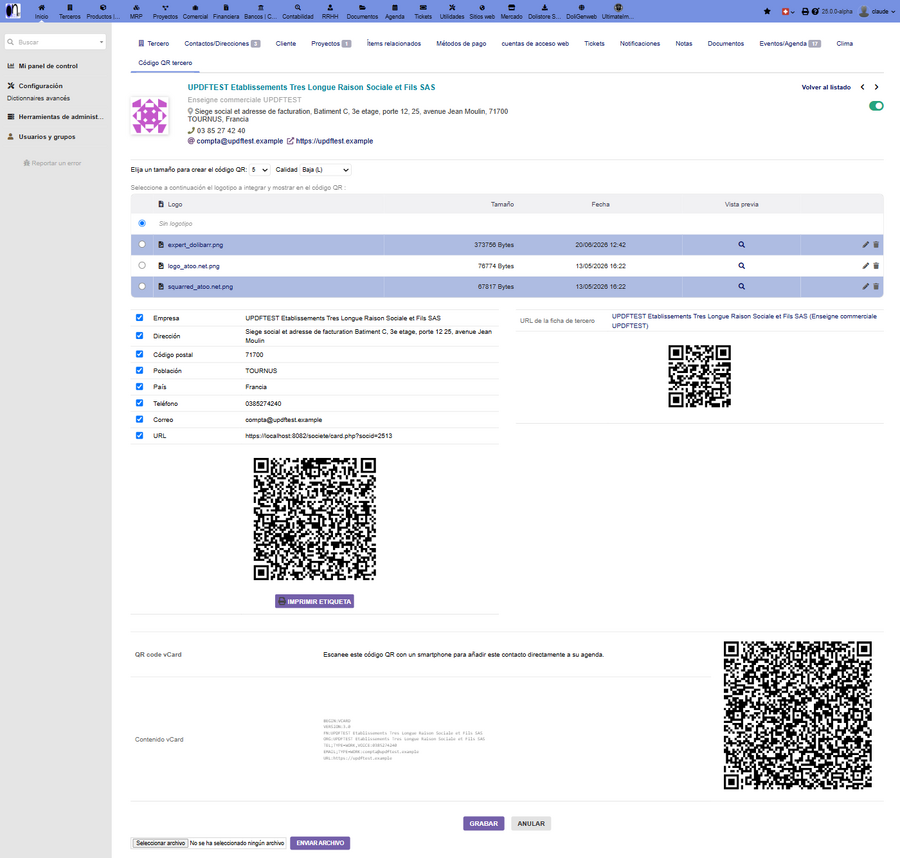The image size is (900, 858).
Task: Open compta@updftest.example email link
Action: tap(240, 141)
